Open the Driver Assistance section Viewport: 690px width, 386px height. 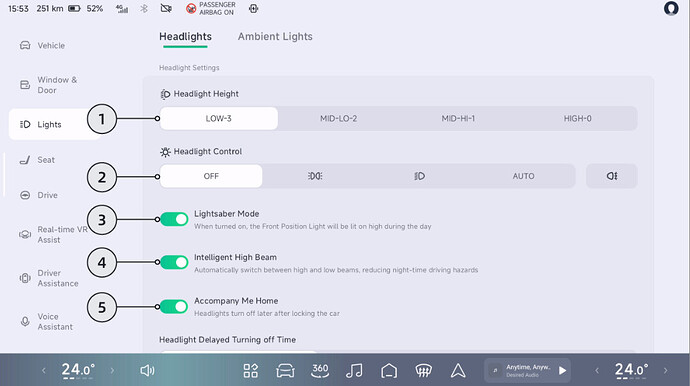click(49, 278)
